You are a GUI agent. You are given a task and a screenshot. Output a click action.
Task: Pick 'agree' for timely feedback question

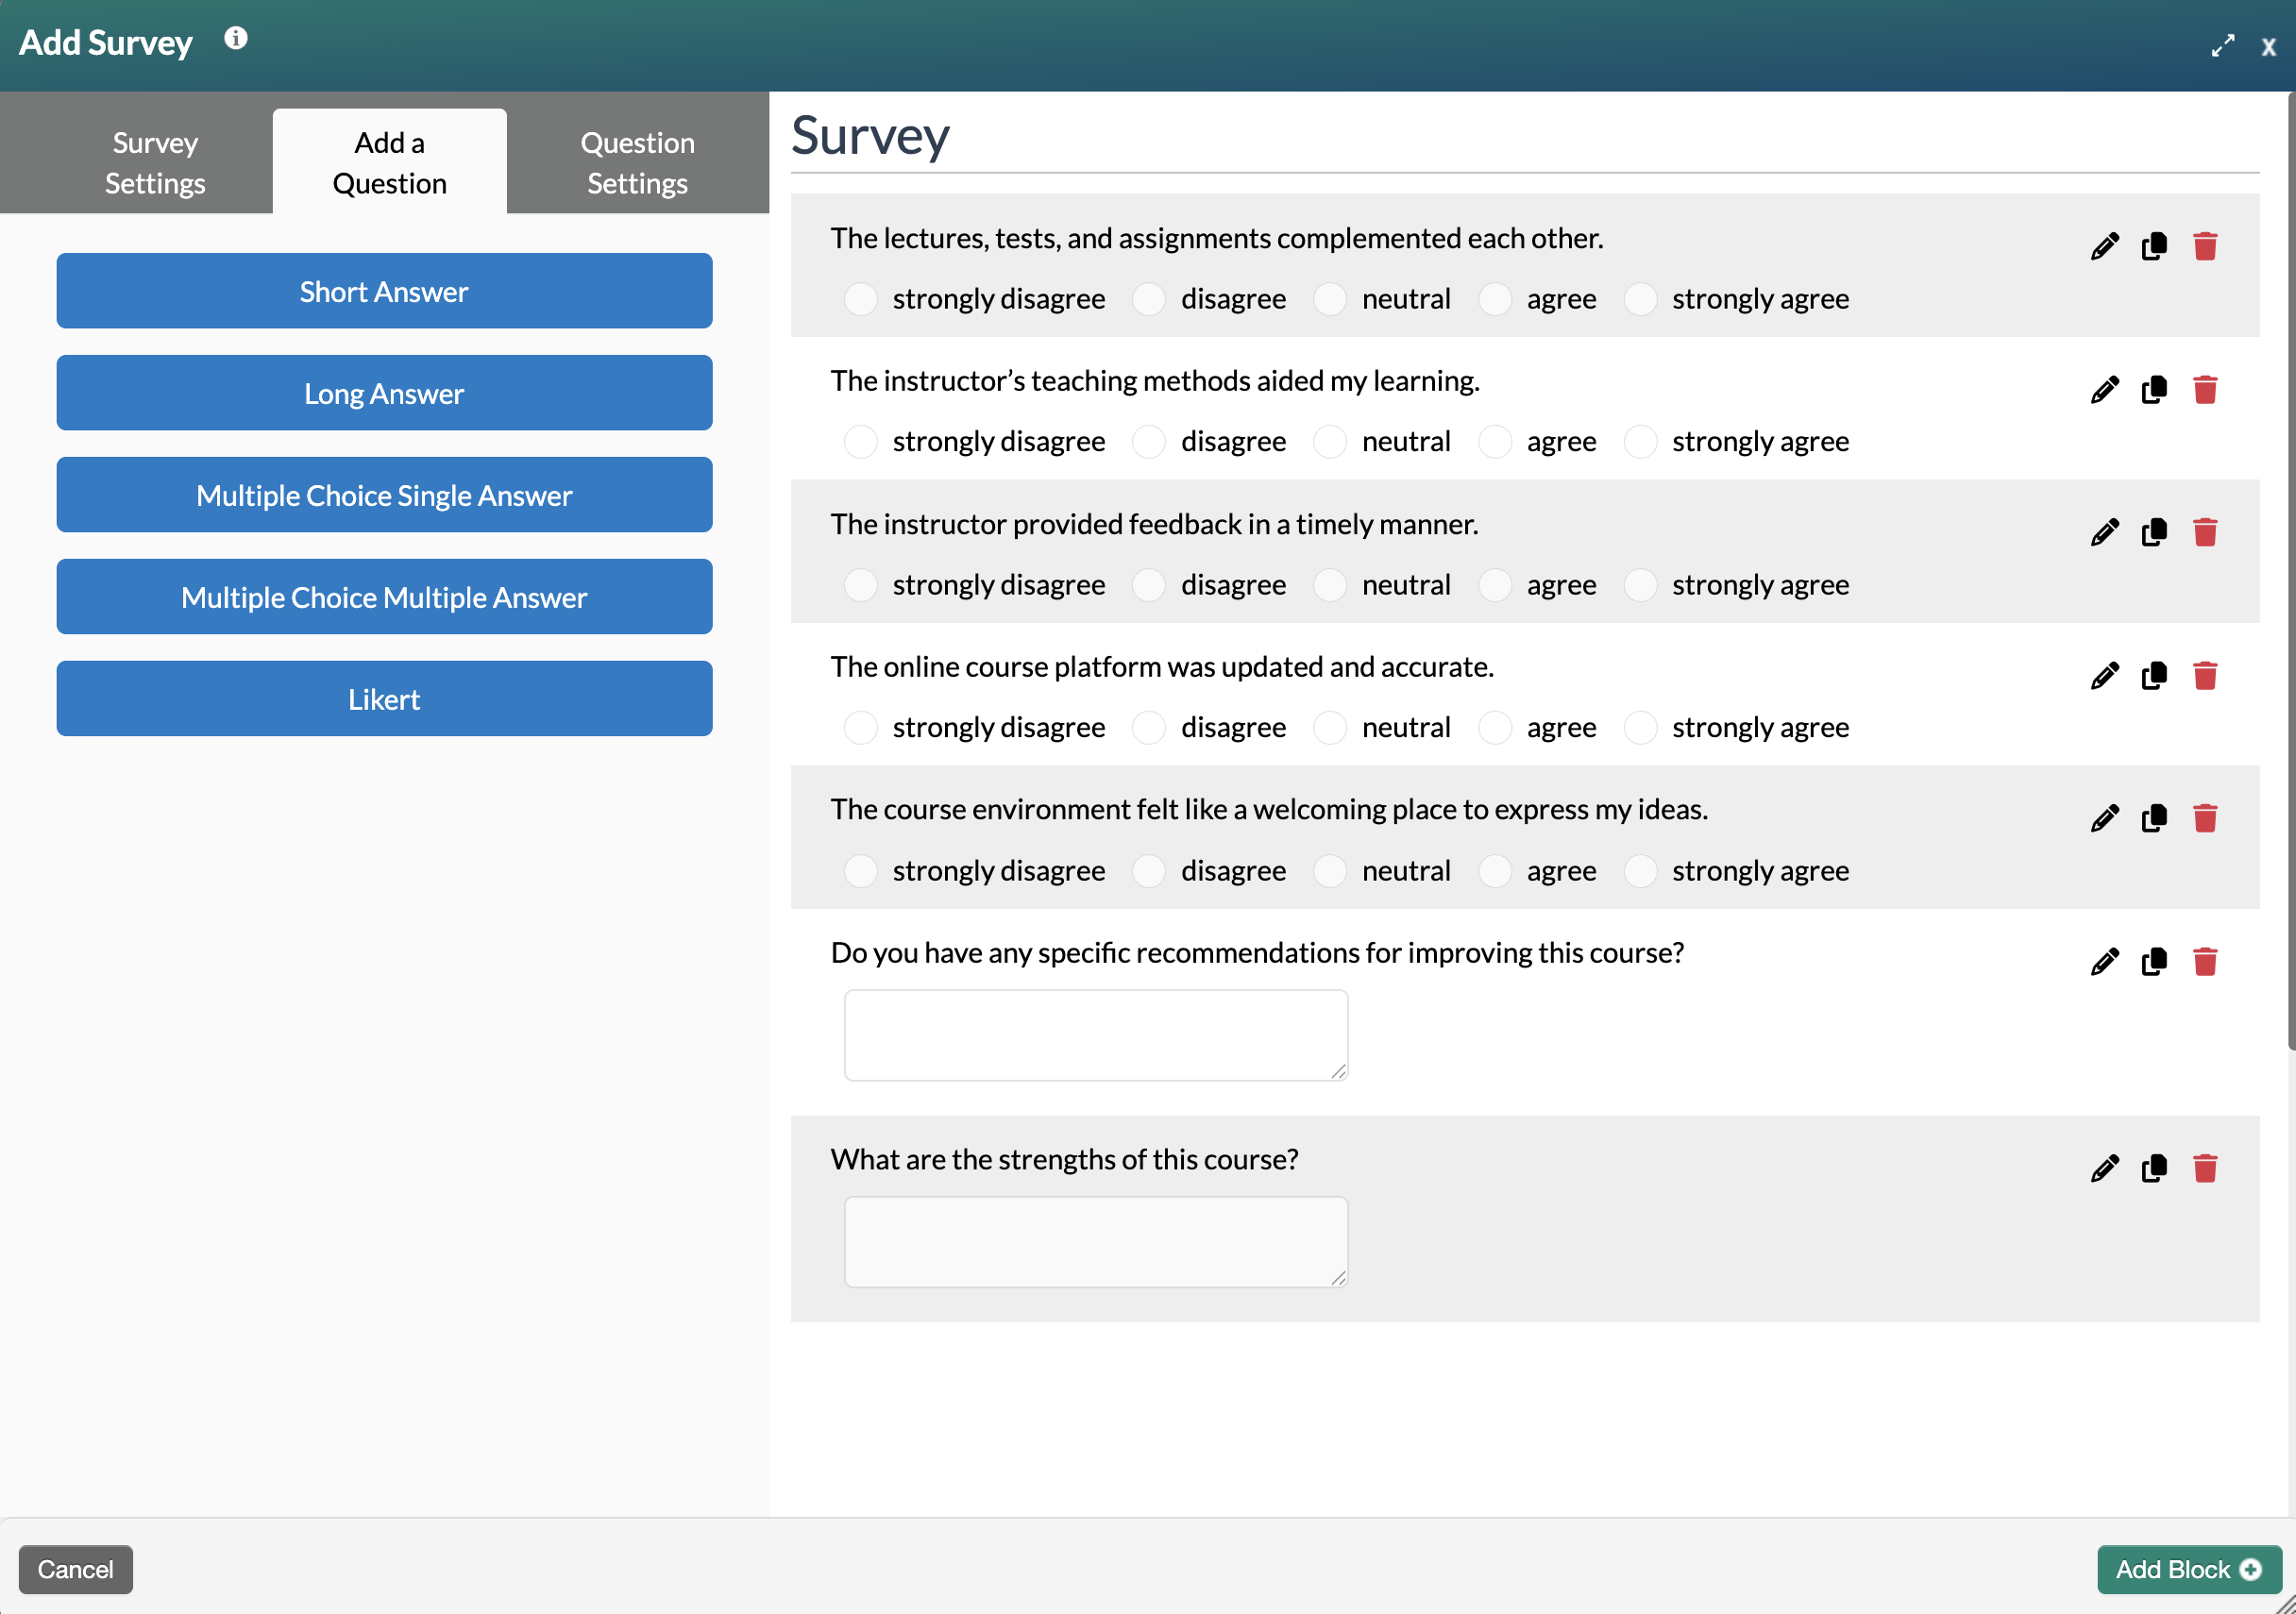pyautogui.click(x=1494, y=584)
